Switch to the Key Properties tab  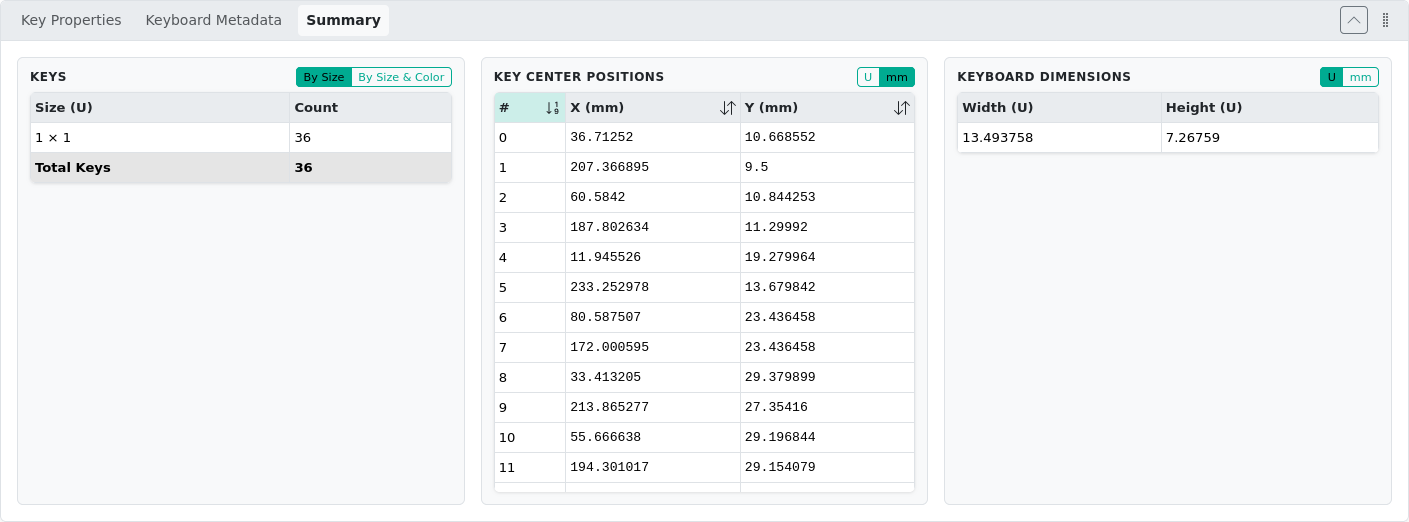point(71,20)
